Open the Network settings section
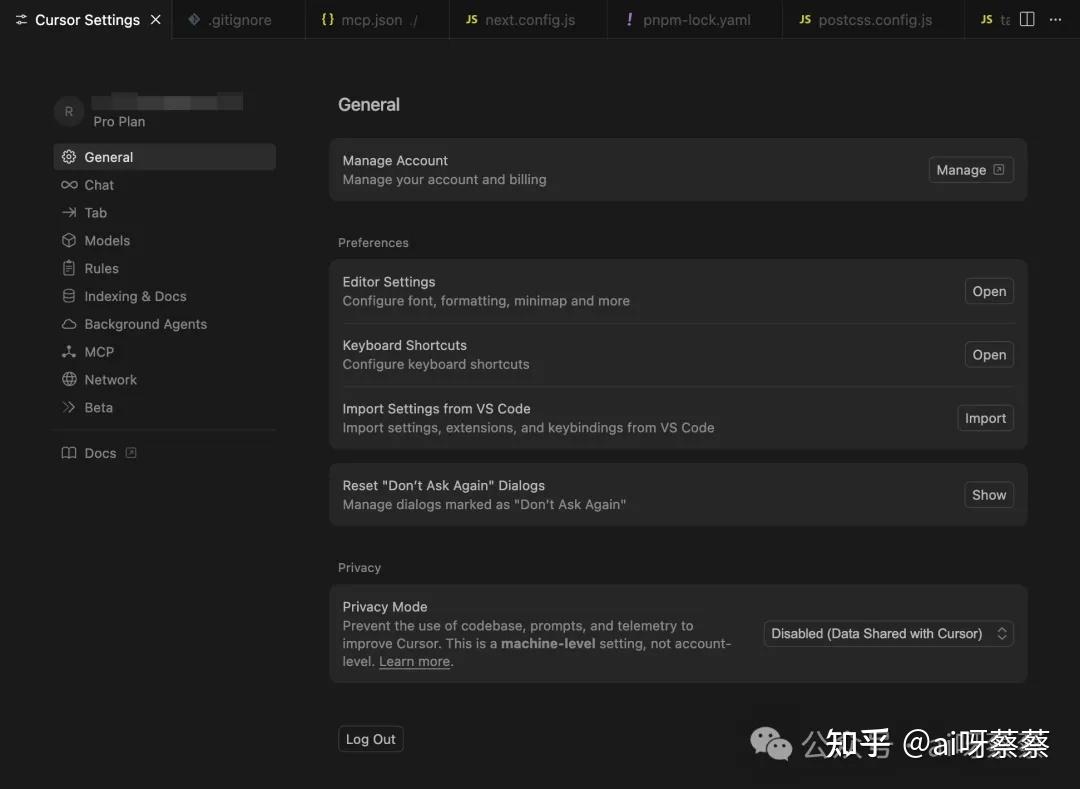 tap(111, 379)
